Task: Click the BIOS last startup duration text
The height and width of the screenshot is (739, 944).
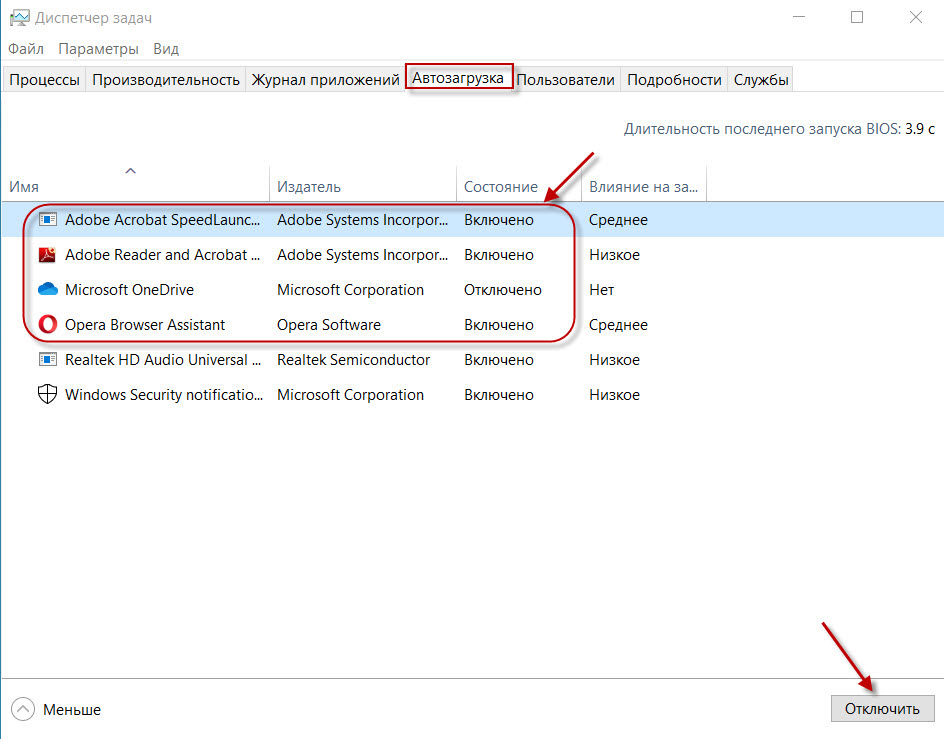Action: pyautogui.click(x=779, y=129)
